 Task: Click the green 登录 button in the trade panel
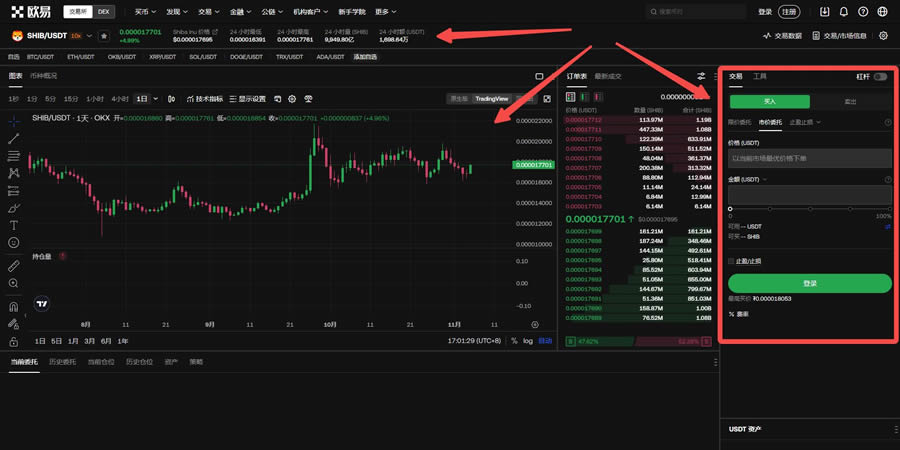click(x=809, y=283)
